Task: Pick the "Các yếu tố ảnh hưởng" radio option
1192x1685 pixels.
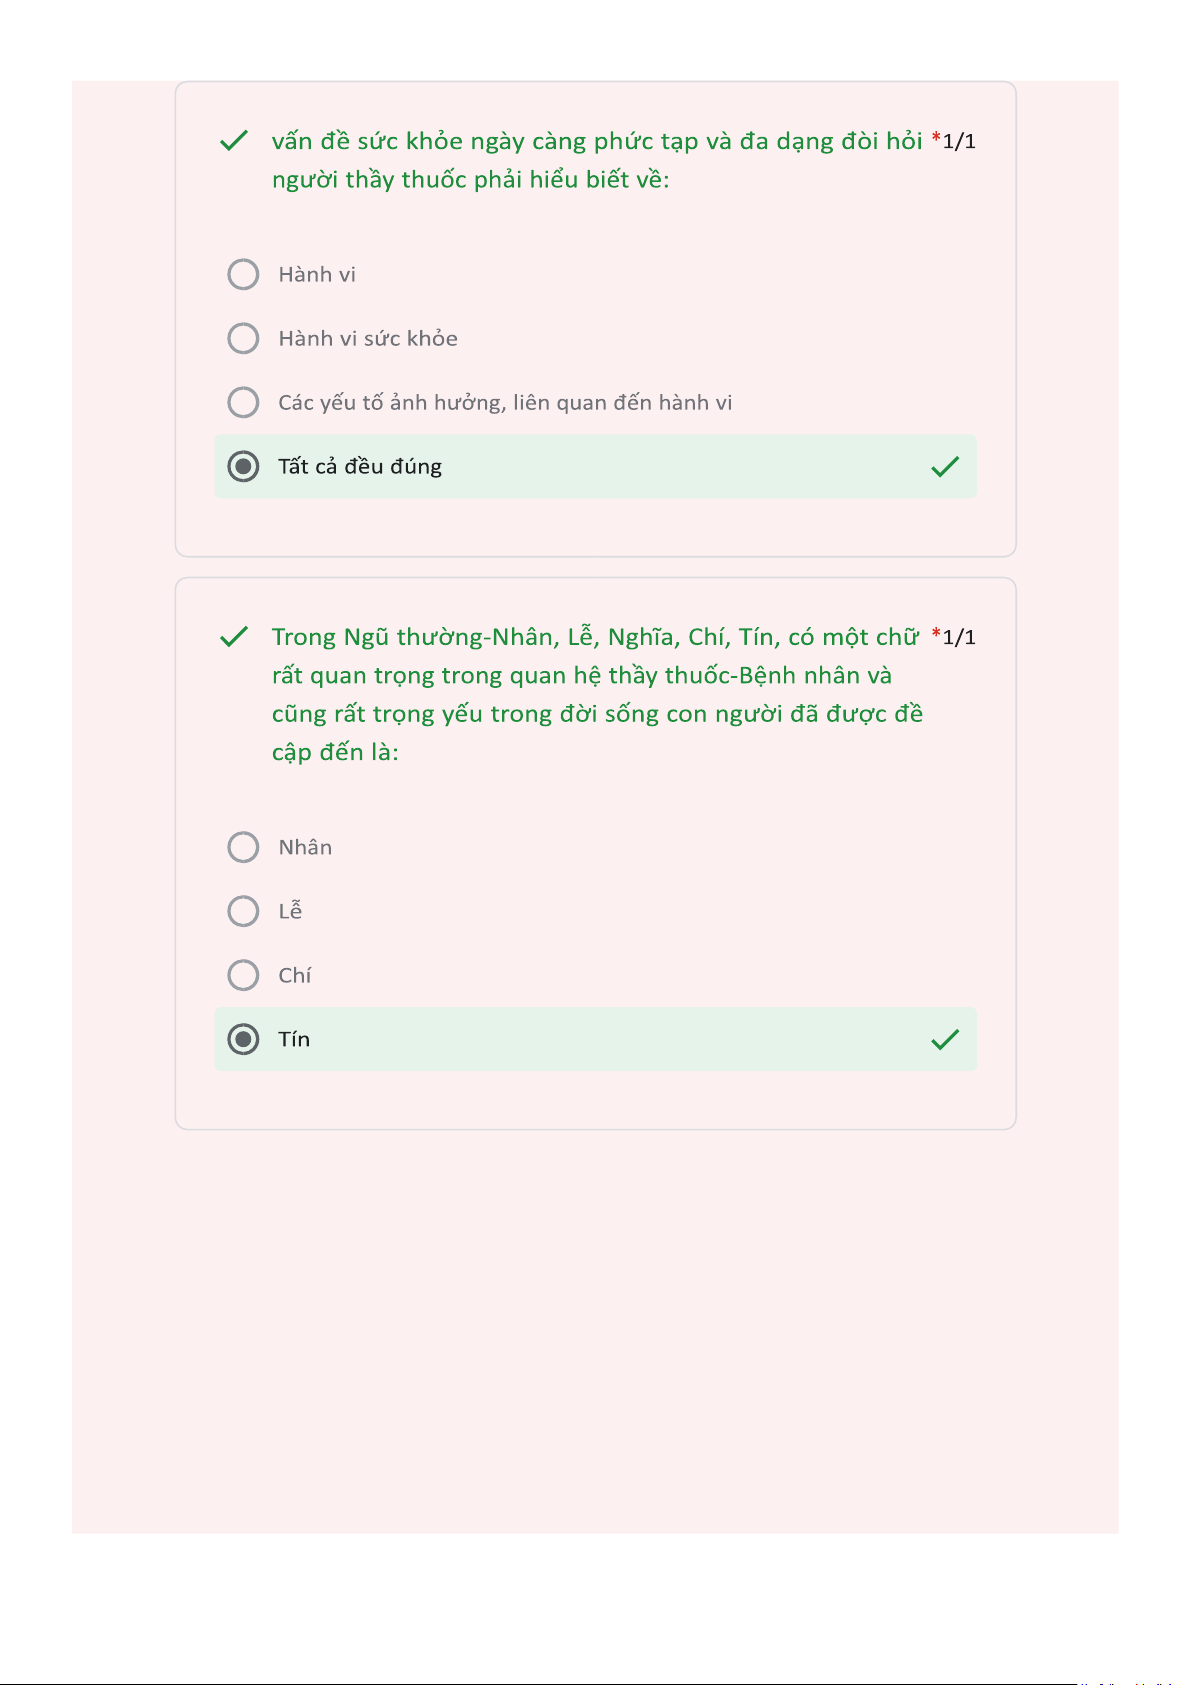Action: pos(243,403)
